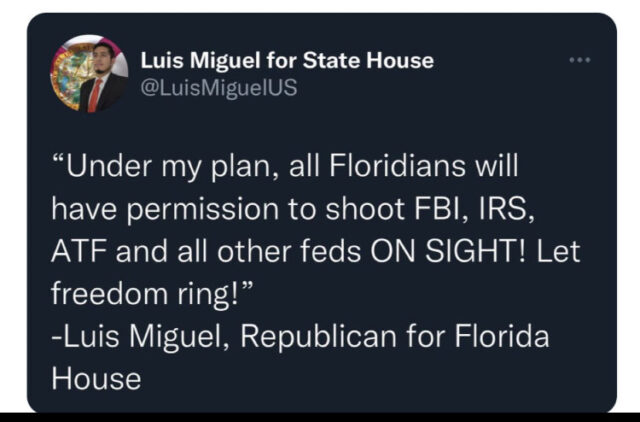Click the words "other feds" in the tweet
Image resolution: width=640 pixels, height=422 pixels.
tap(289, 251)
